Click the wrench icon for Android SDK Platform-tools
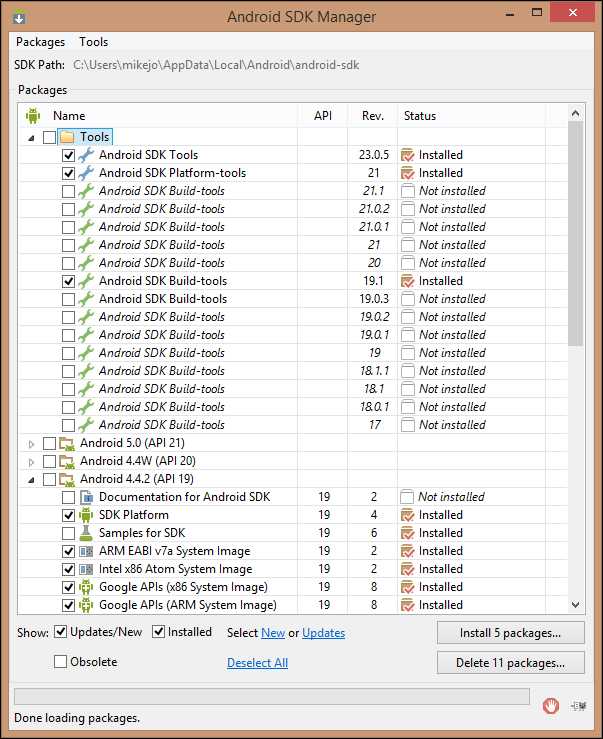The image size is (603, 739). pyautogui.click(x=86, y=172)
